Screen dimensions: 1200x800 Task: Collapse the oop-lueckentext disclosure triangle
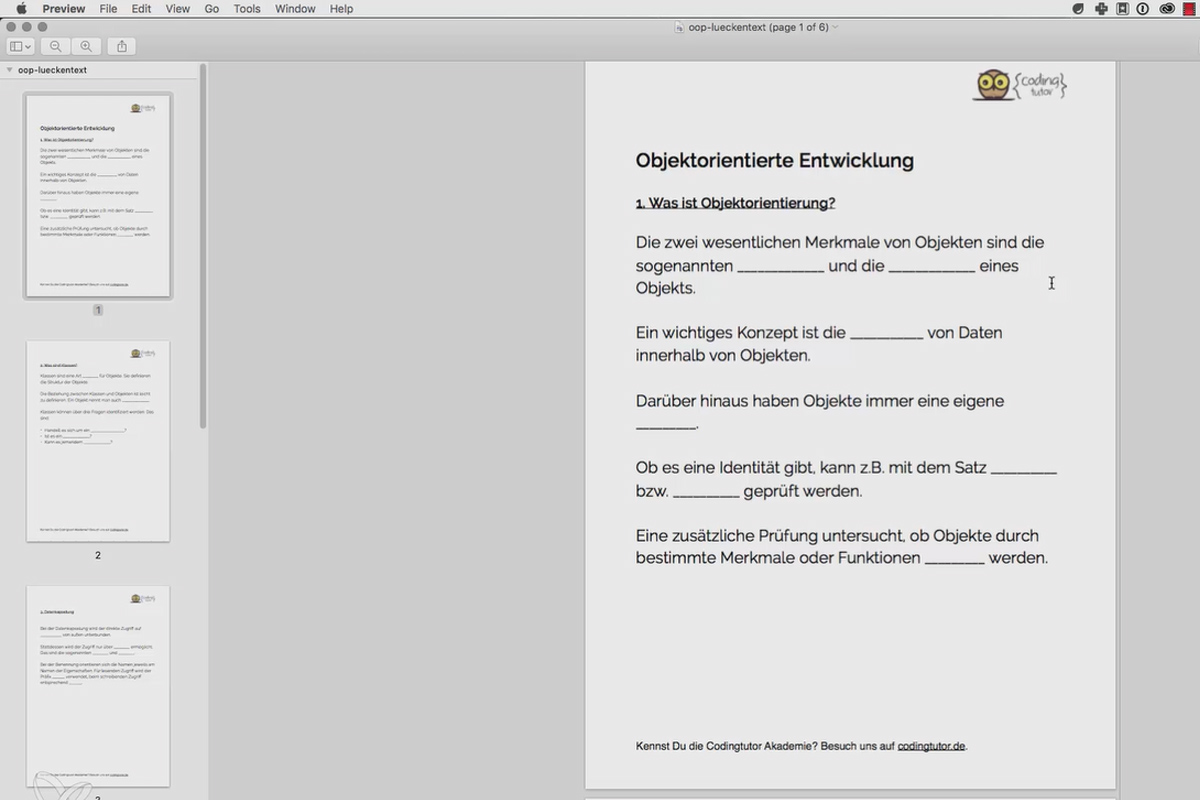click(x=10, y=70)
